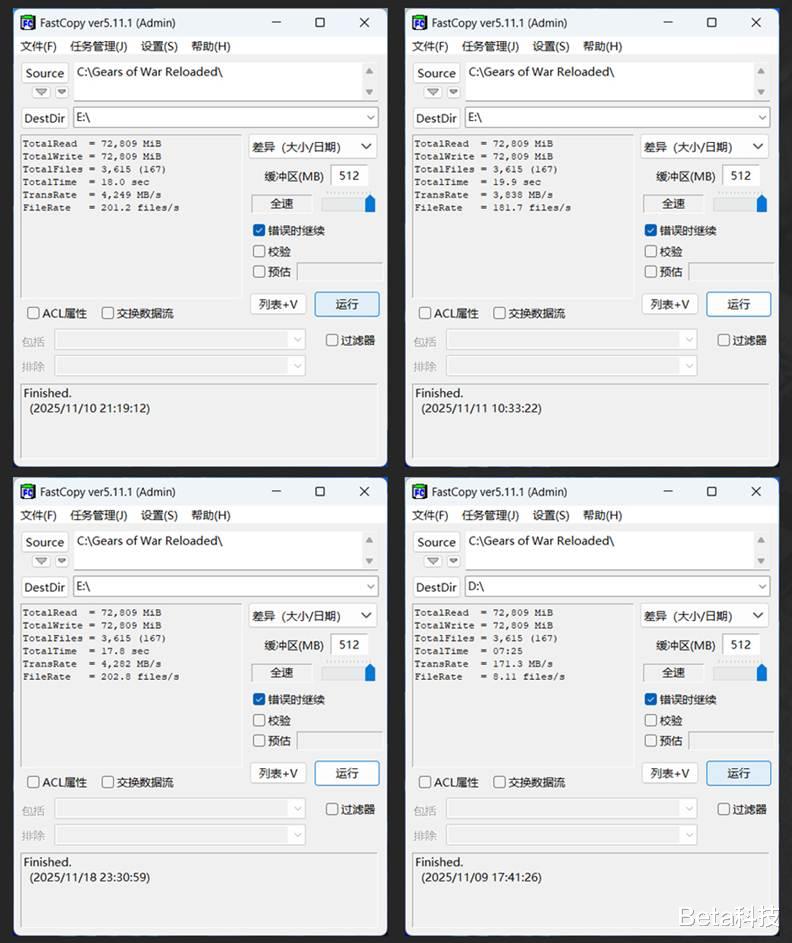Tick ACL属性 in the 18.0 sec window
The width and height of the screenshot is (792, 943).
coord(33,313)
